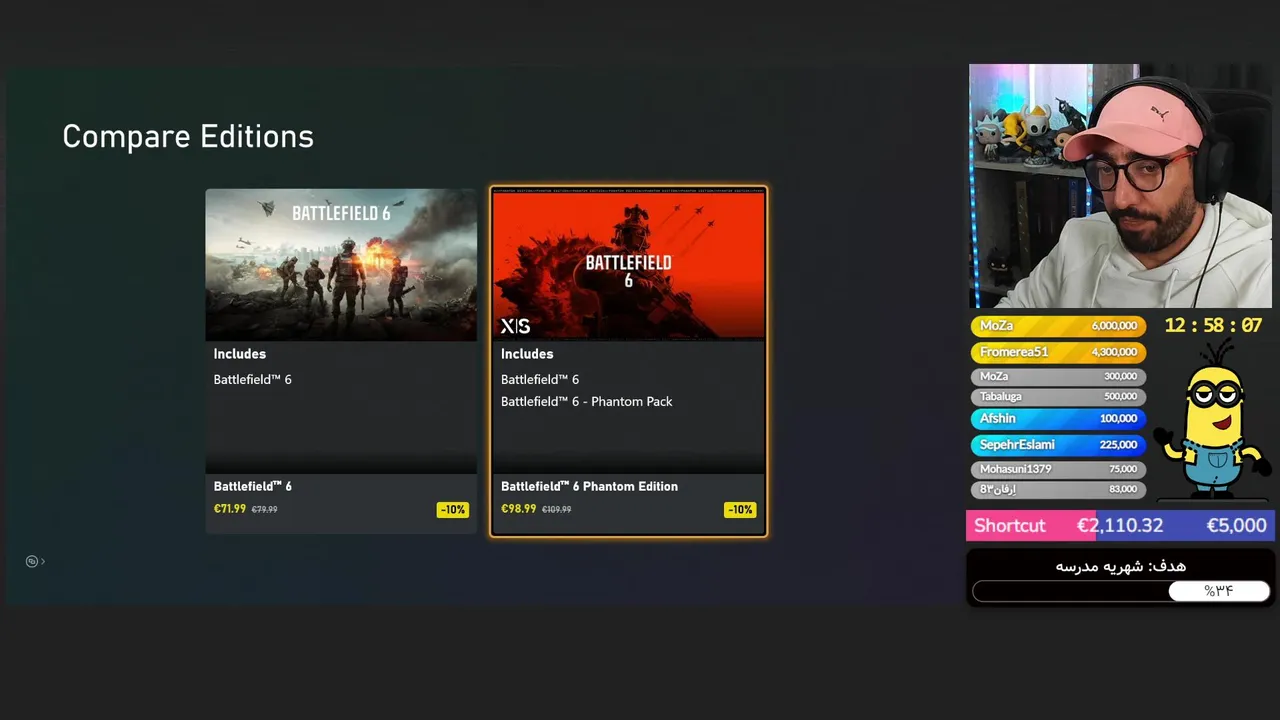Click the struck-through €109.99 original price
1280x720 pixels.
556,510
